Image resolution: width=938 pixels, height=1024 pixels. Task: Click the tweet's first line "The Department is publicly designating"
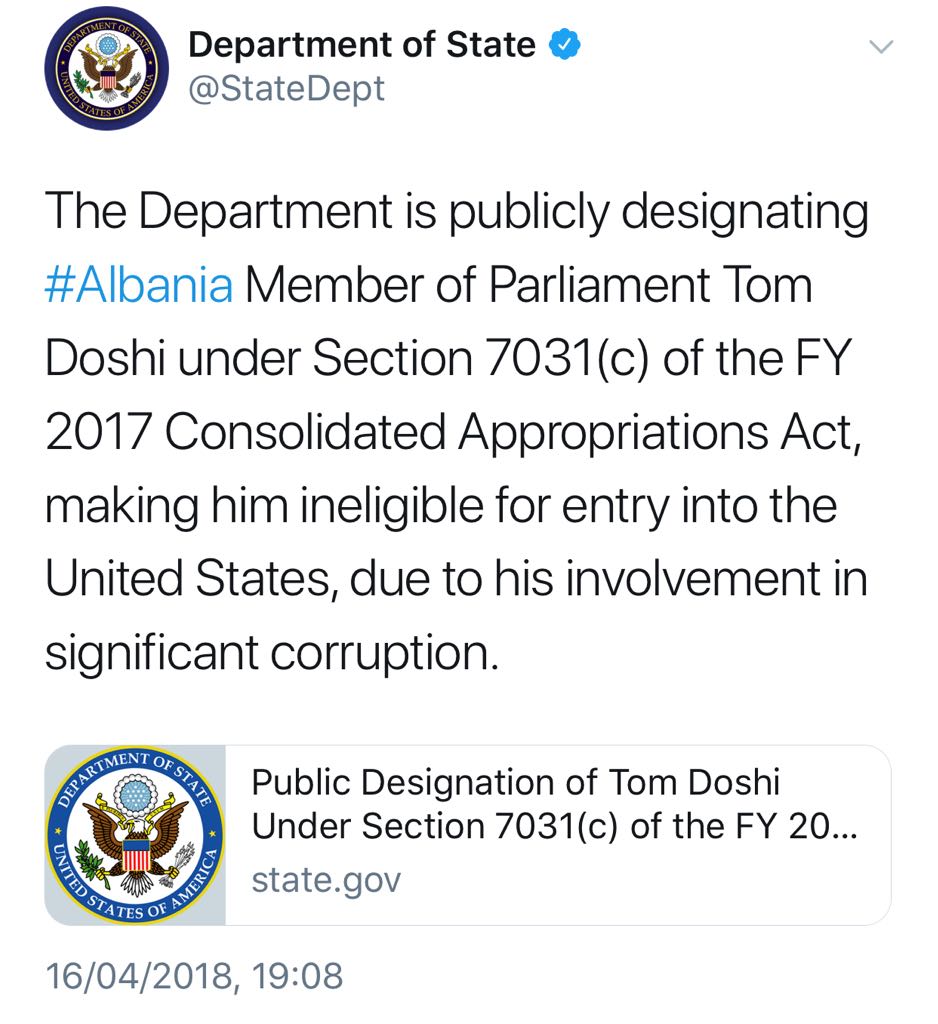tap(456, 212)
